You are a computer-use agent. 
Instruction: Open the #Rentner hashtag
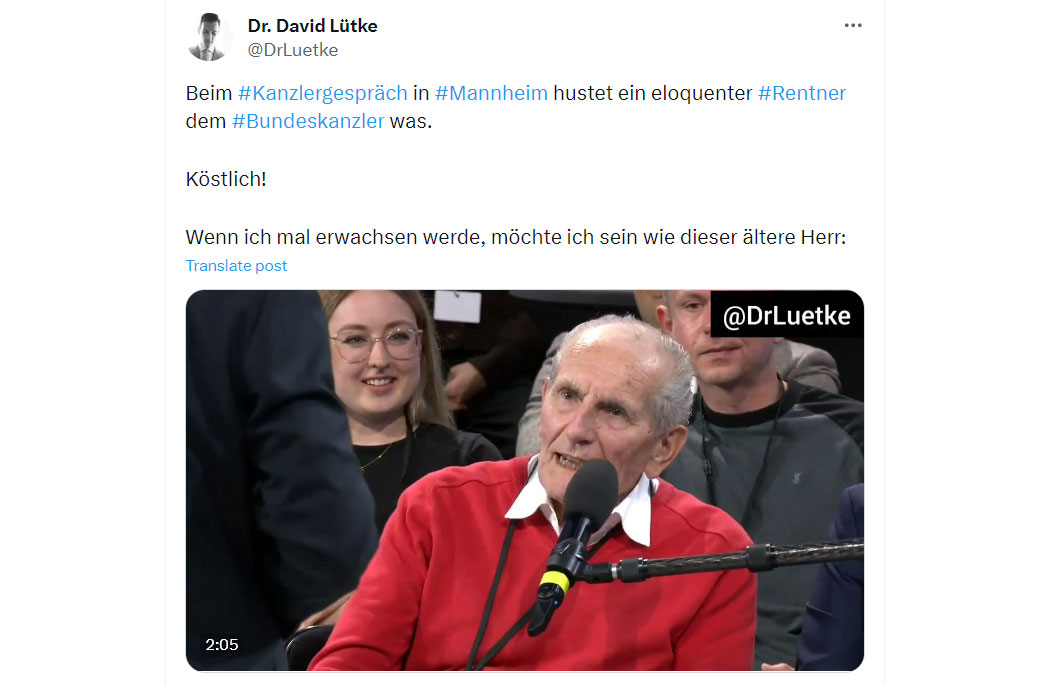pos(802,93)
